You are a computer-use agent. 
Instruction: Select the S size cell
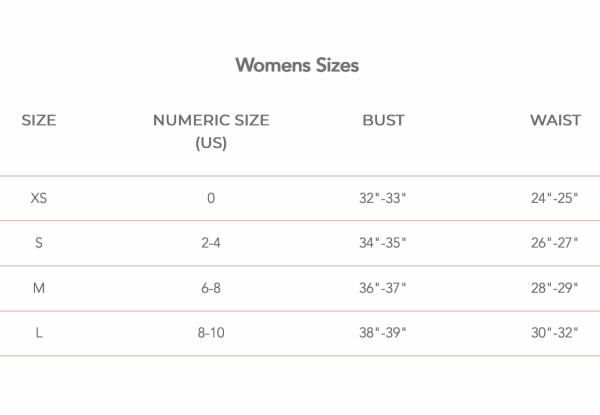(x=39, y=243)
